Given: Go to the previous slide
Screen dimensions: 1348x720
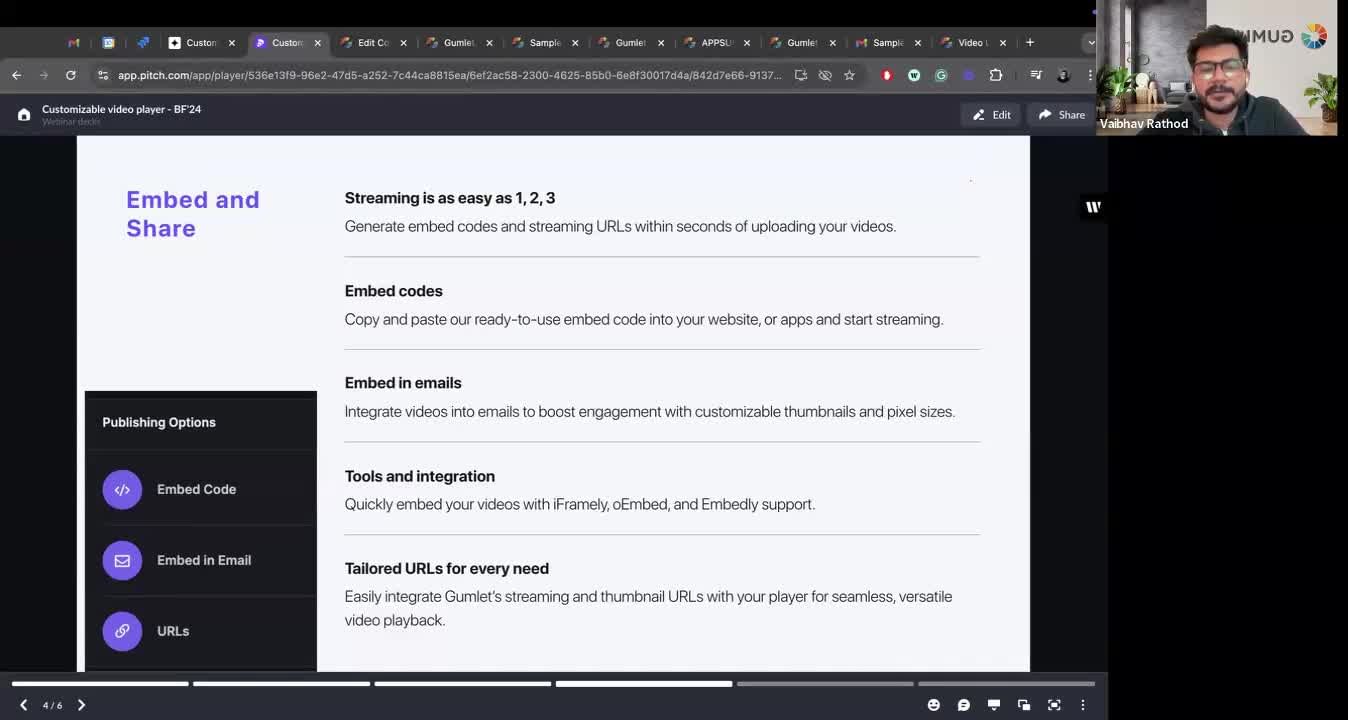Looking at the screenshot, I should pyautogui.click(x=24, y=705).
